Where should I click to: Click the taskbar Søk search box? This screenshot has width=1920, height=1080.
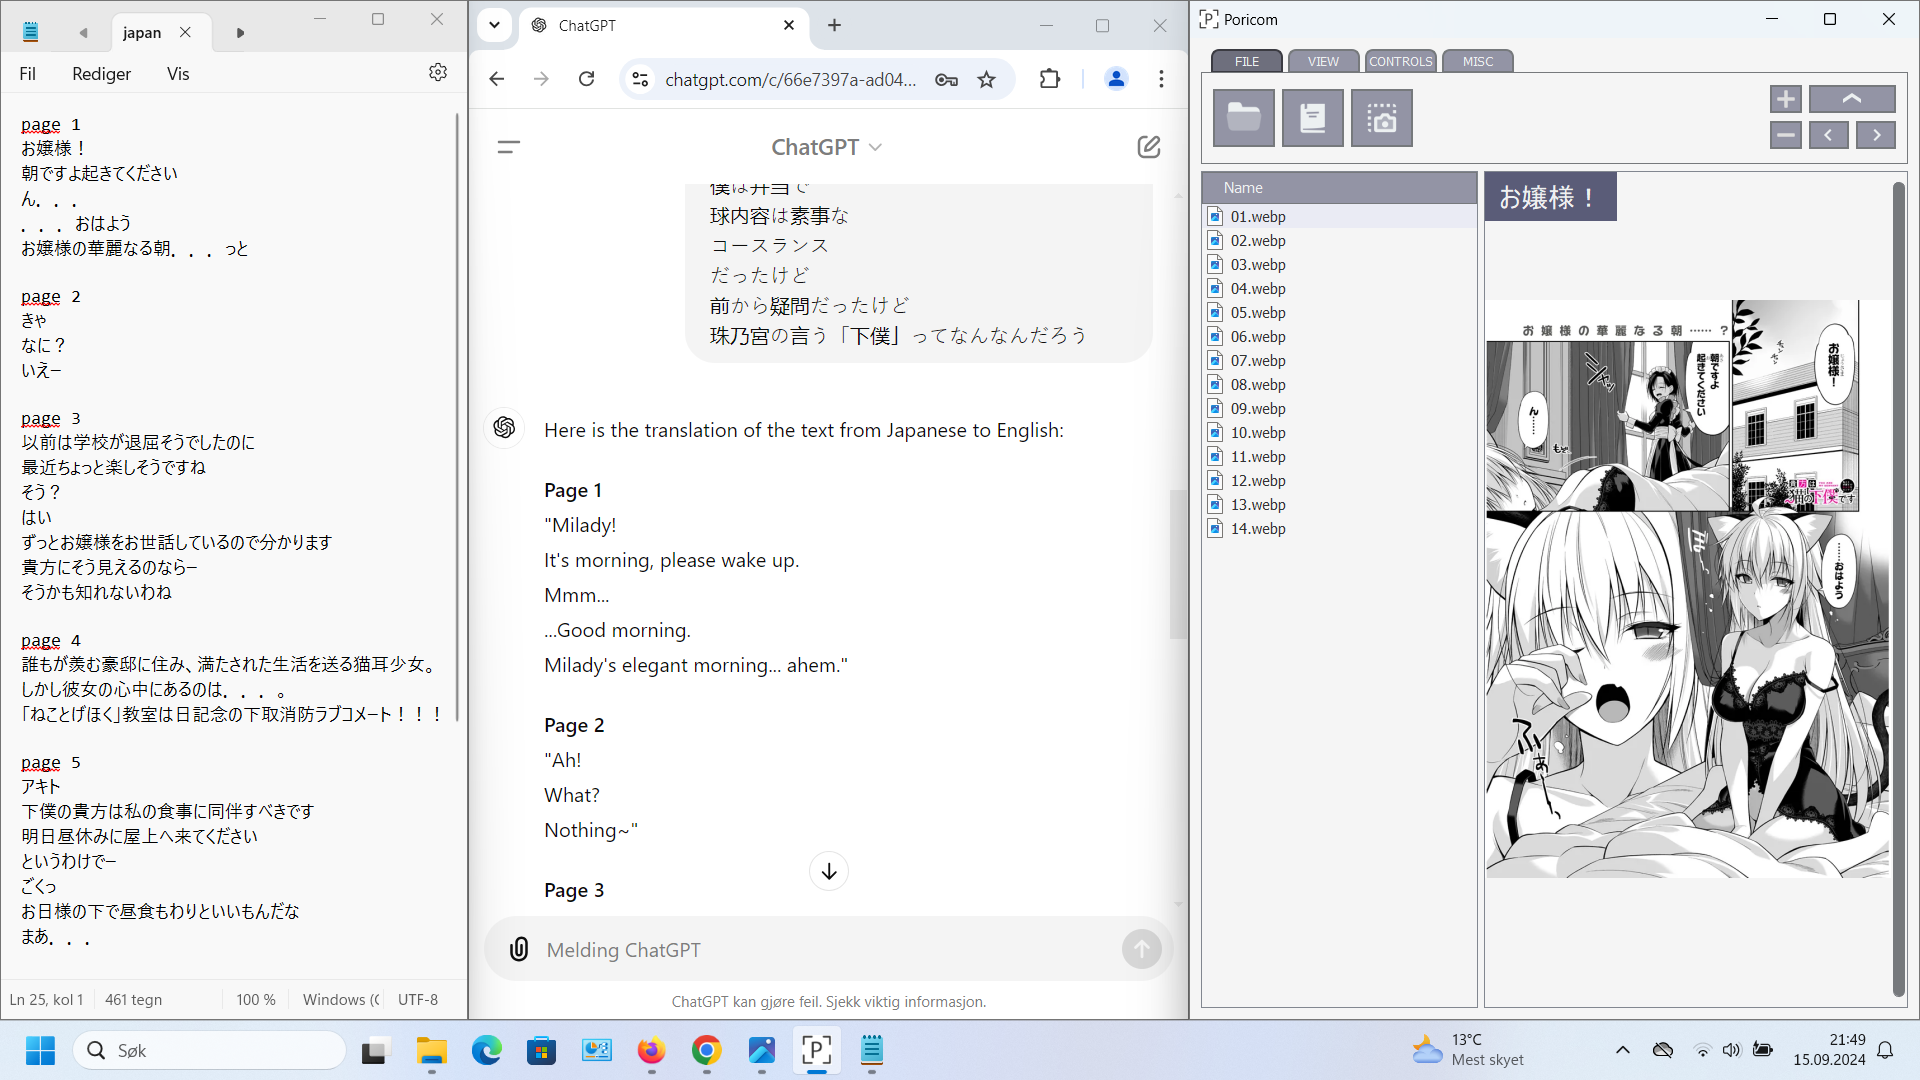point(210,1050)
